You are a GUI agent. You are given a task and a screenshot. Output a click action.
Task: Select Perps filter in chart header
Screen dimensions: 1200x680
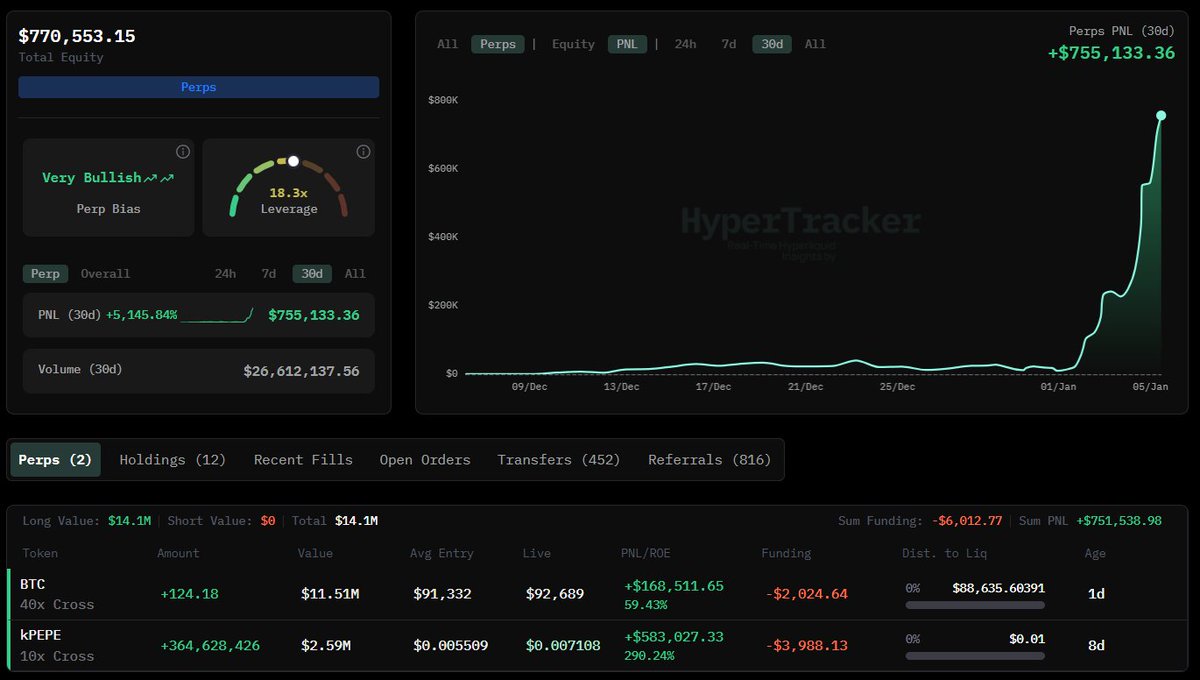pos(498,44)
